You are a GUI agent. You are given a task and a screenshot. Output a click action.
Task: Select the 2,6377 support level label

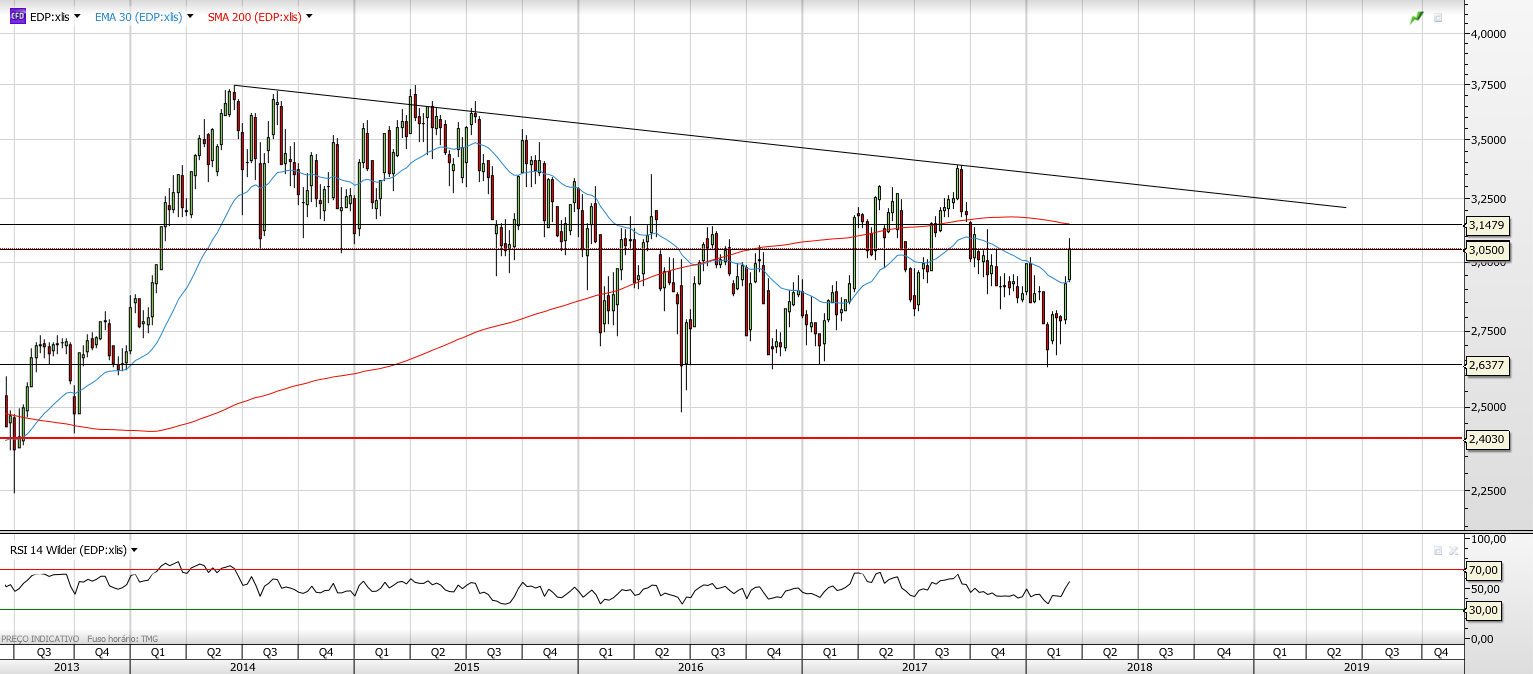pyautogui.click(x=1486, y=365)
